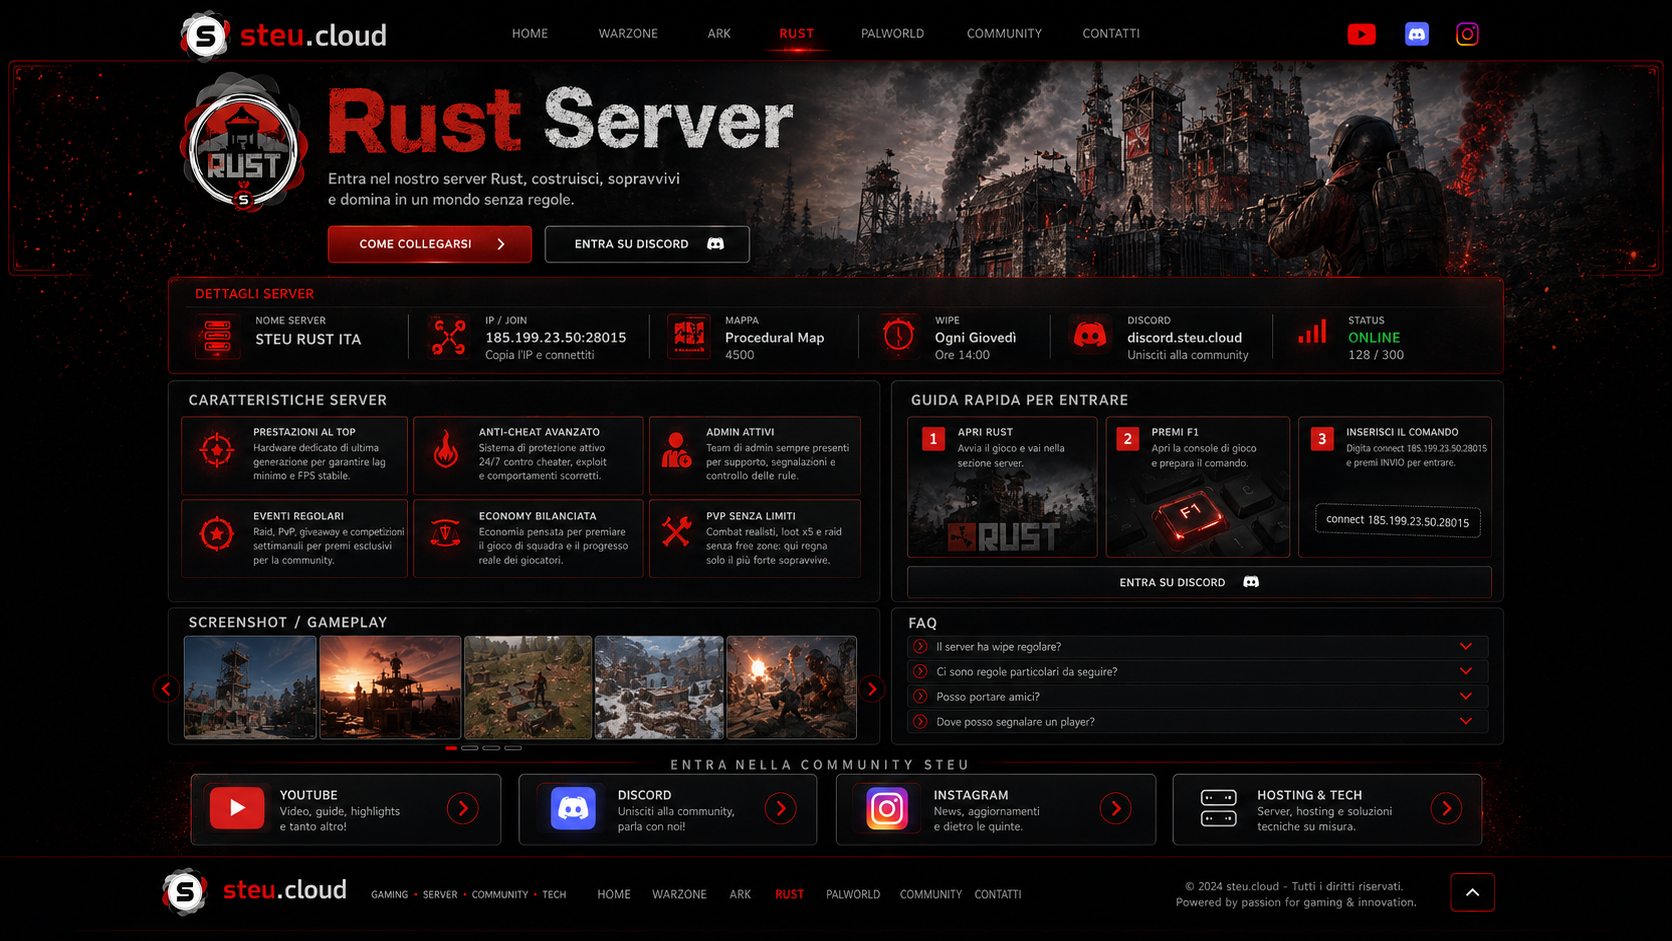Show previous gameplay screenshots

166,688
